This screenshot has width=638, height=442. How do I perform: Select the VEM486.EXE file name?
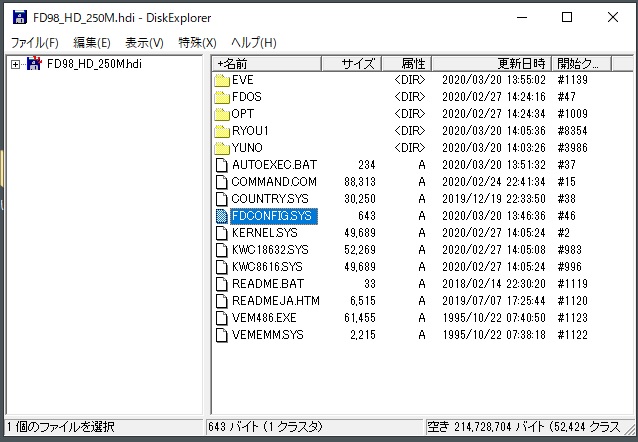264,318
